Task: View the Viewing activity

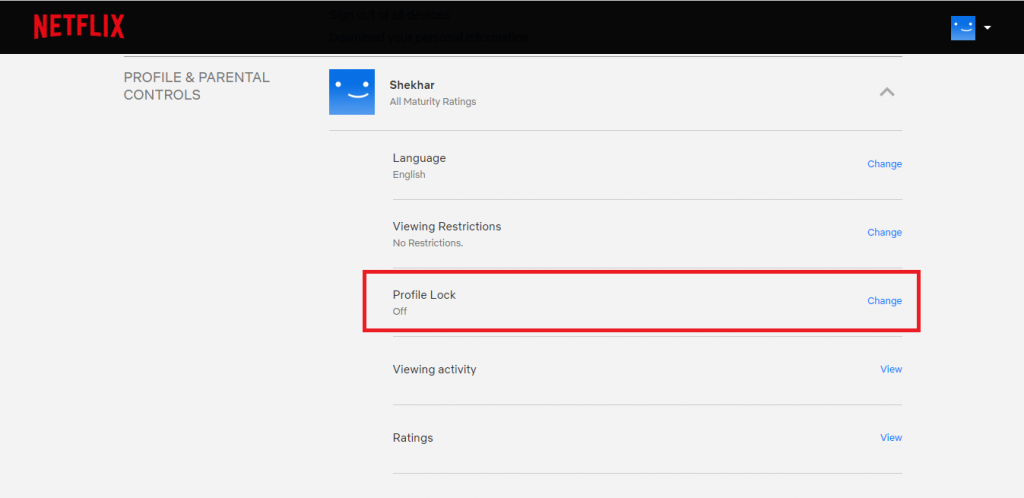Action: click(x=891, y=369)
